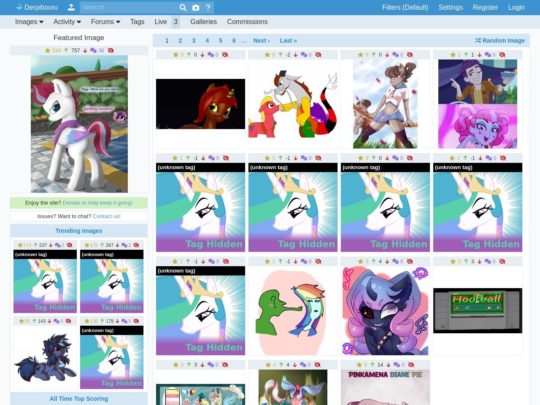This screenshot has width=540, height=405.
Task: Focus the Search input field
Action: 129,7
